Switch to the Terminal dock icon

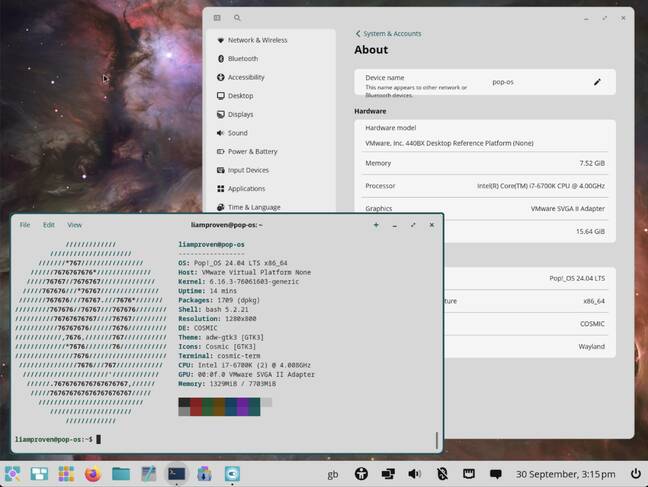(176, 474)
